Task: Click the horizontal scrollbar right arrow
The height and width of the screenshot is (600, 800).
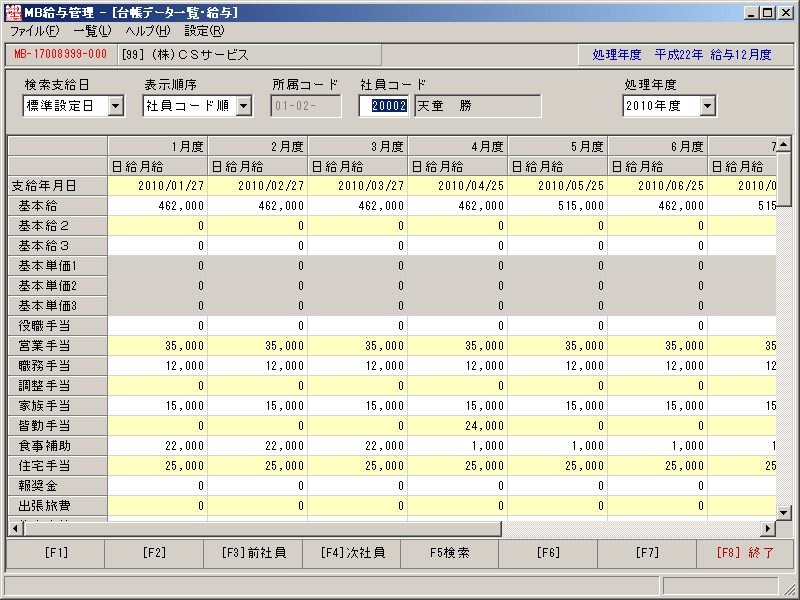Action: coord(767,529)
